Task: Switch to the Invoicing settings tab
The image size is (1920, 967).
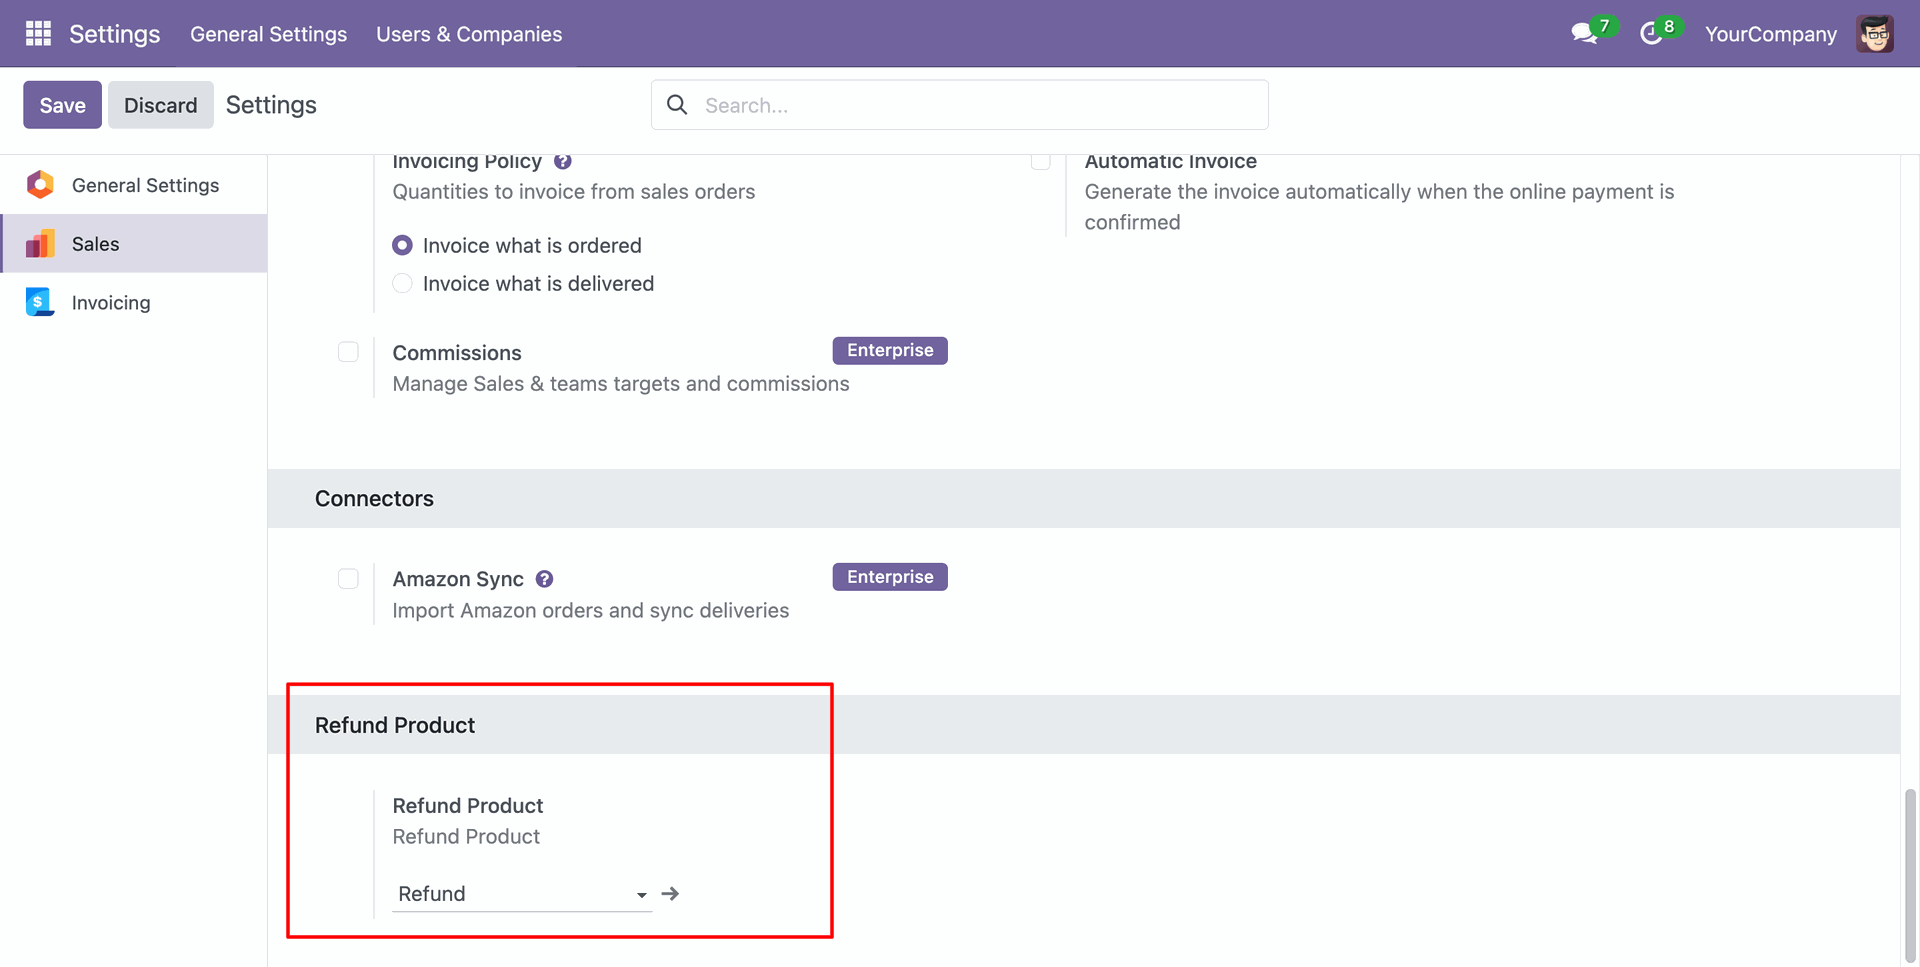Action: (x=111, y=303)
